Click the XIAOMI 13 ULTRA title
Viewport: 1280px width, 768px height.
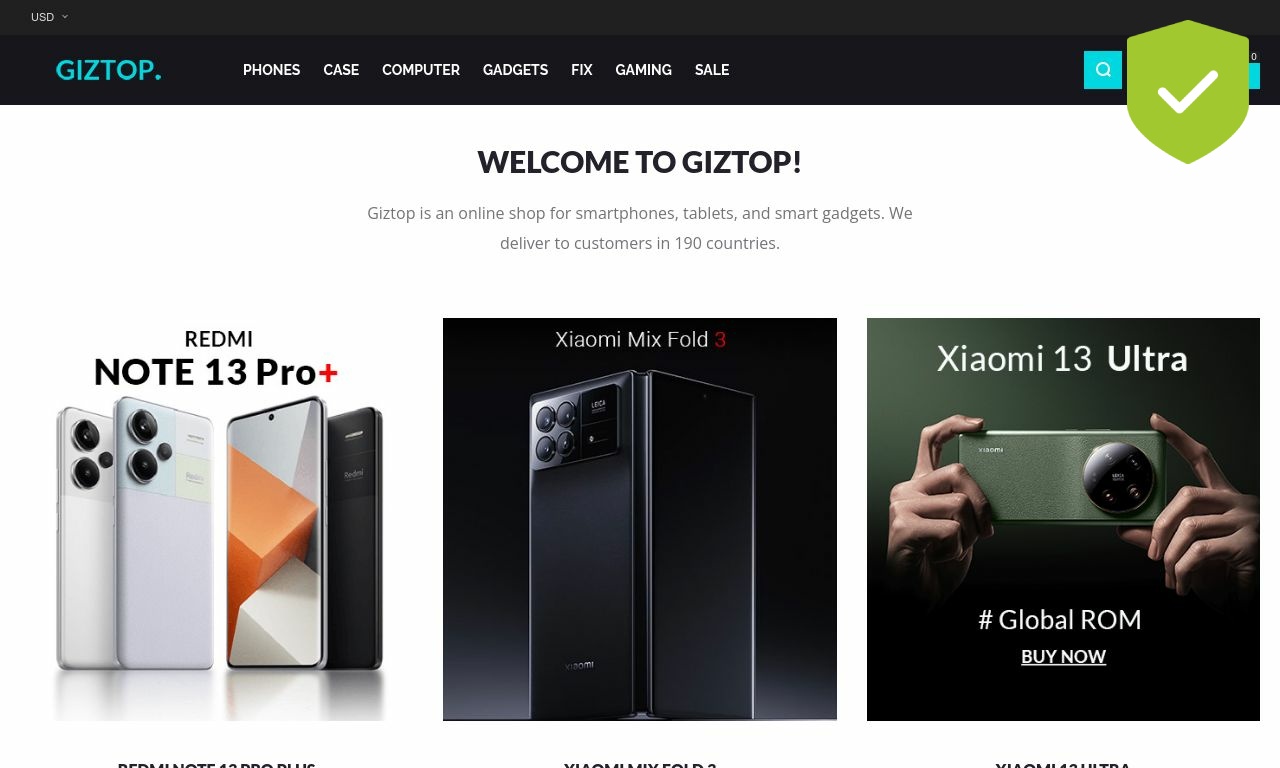coord(1063,764)
